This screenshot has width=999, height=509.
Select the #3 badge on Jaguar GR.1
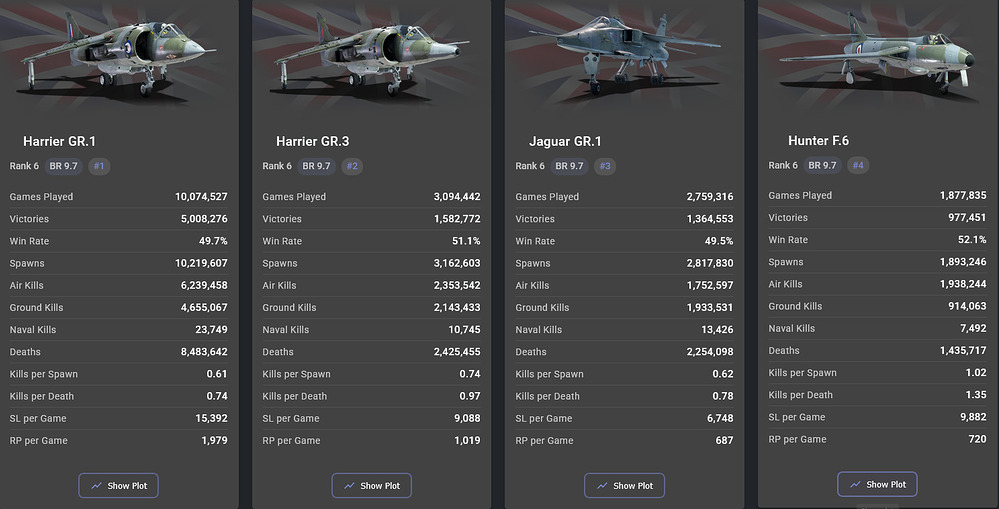pyautogui.click(x=605, y=166)
